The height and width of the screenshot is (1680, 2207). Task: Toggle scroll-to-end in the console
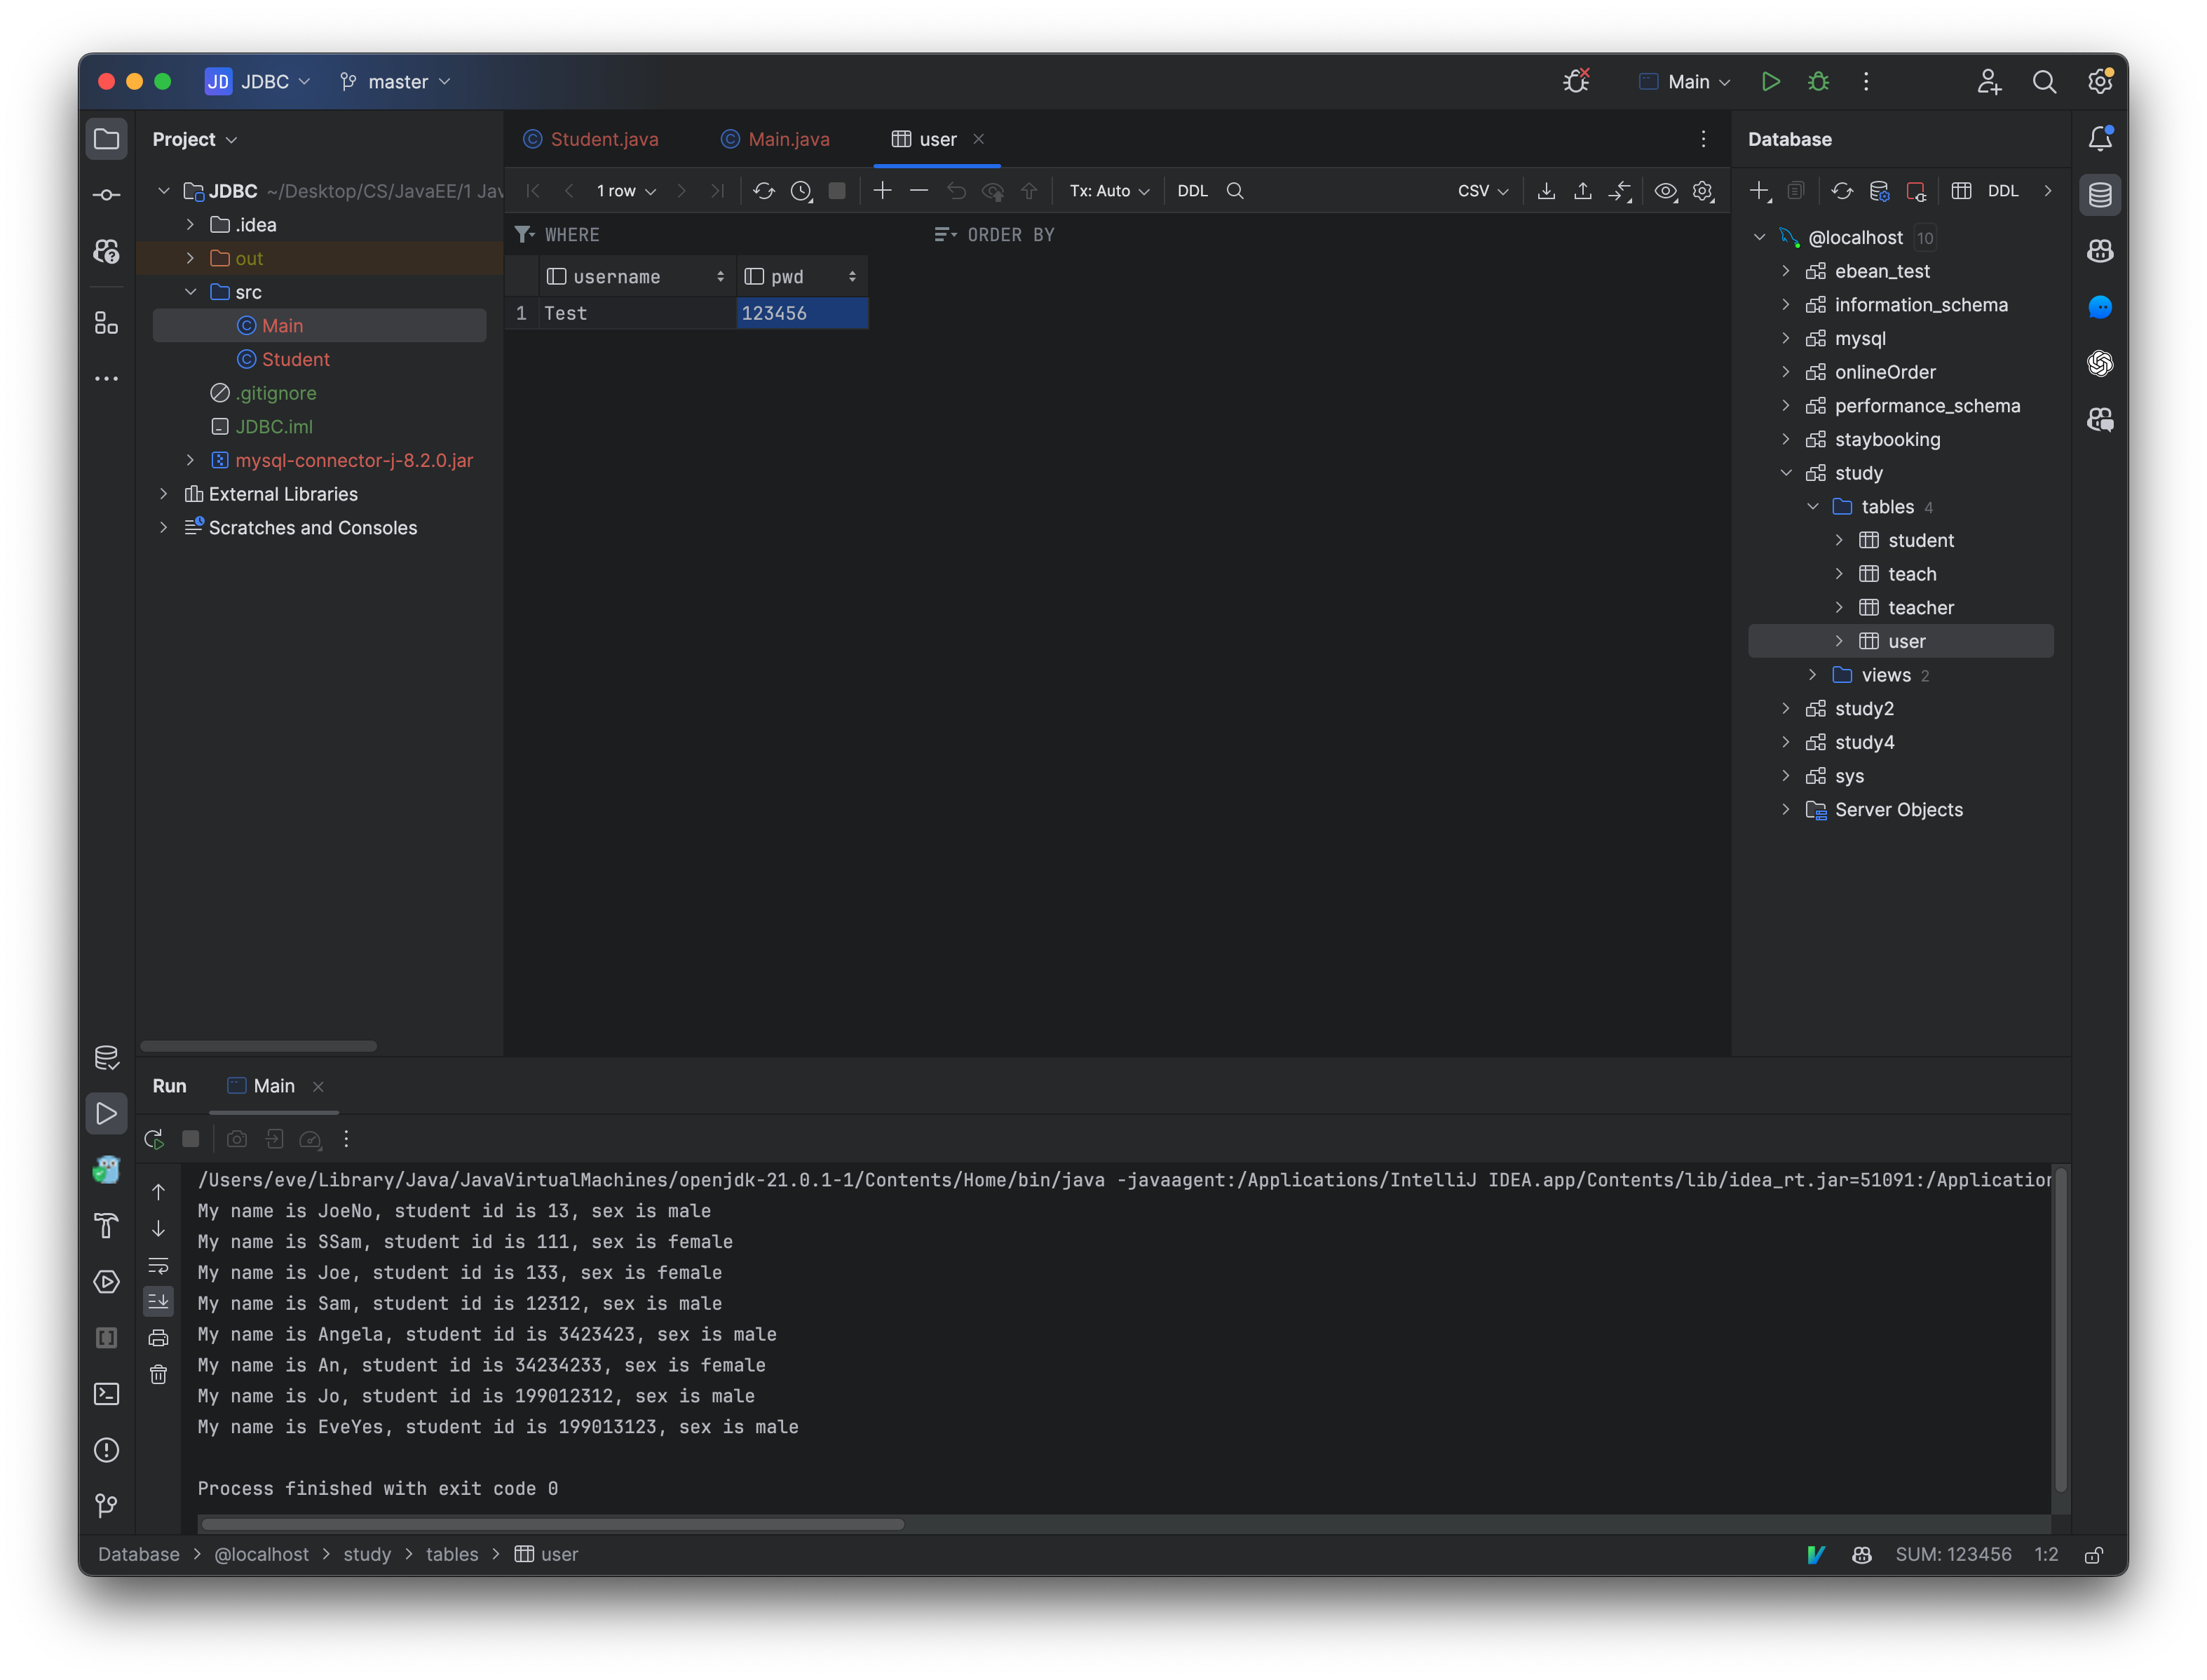coord(158,1301)
